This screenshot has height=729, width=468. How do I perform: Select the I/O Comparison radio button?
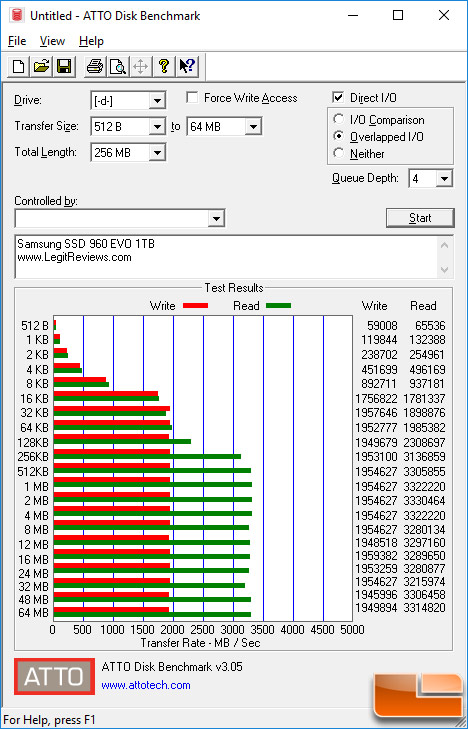[338, 119]
